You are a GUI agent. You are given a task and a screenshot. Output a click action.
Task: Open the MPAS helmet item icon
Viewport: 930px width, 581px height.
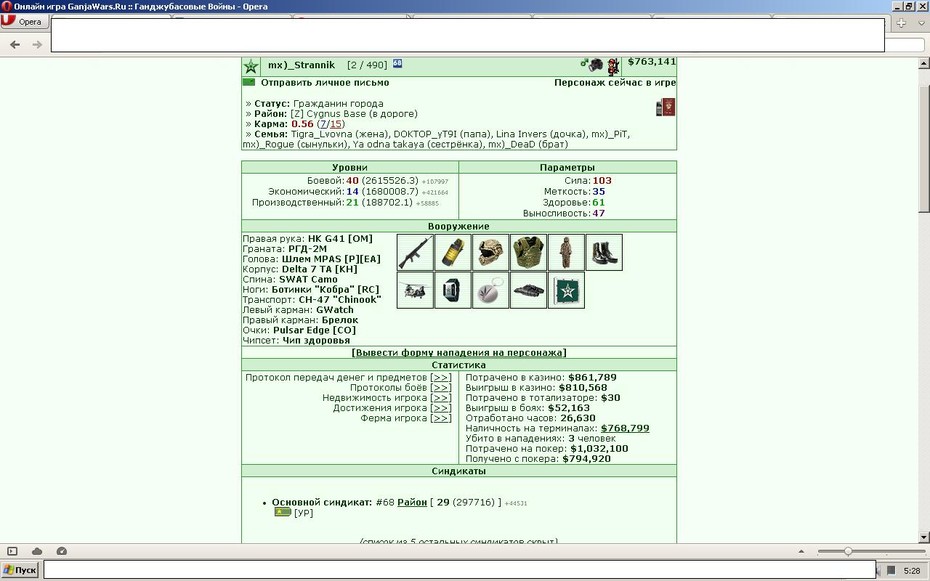(491, 253)
